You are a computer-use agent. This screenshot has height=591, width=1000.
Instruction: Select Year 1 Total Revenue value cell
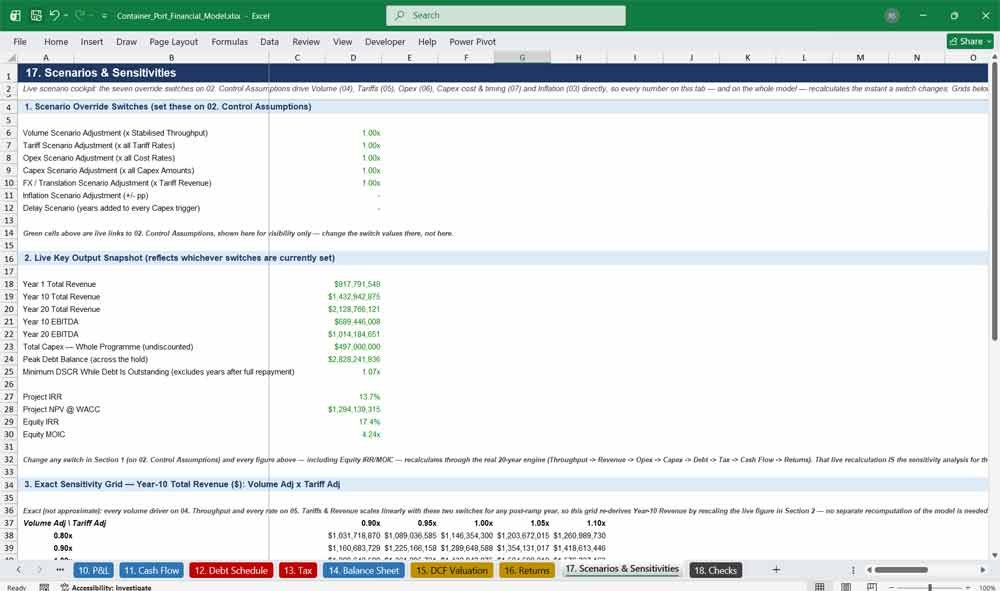tap(353, 284)
